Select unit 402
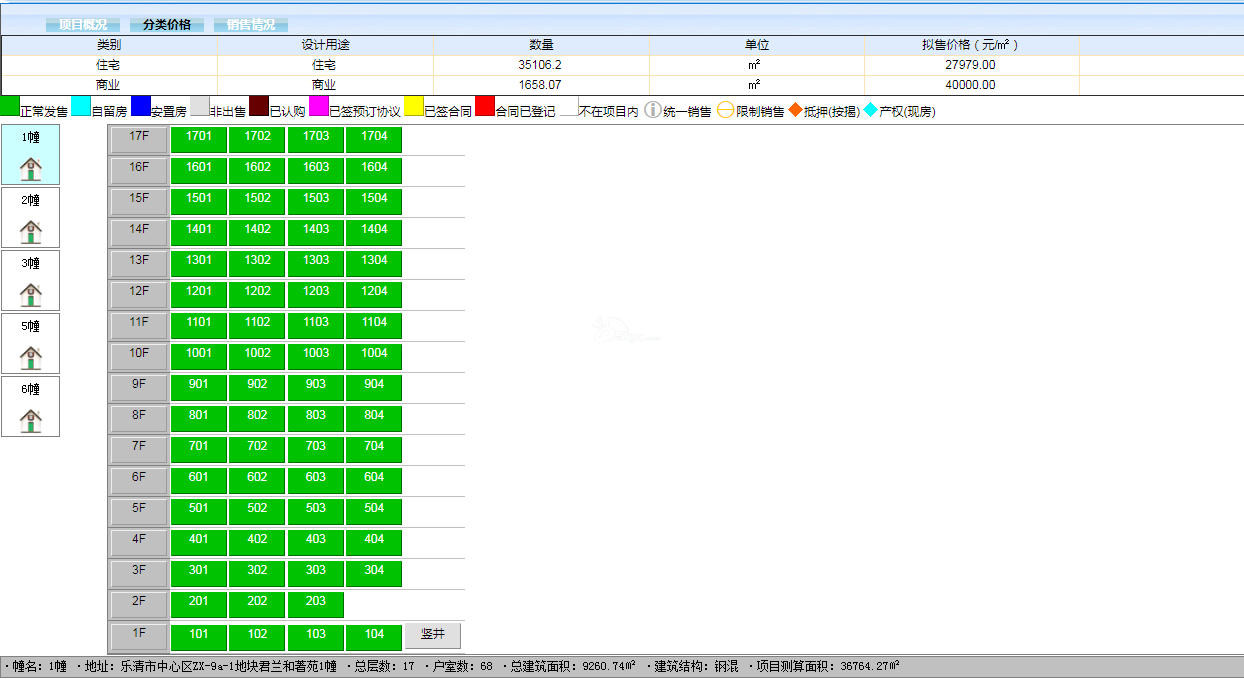The image size is (1244, 679). 257,543
